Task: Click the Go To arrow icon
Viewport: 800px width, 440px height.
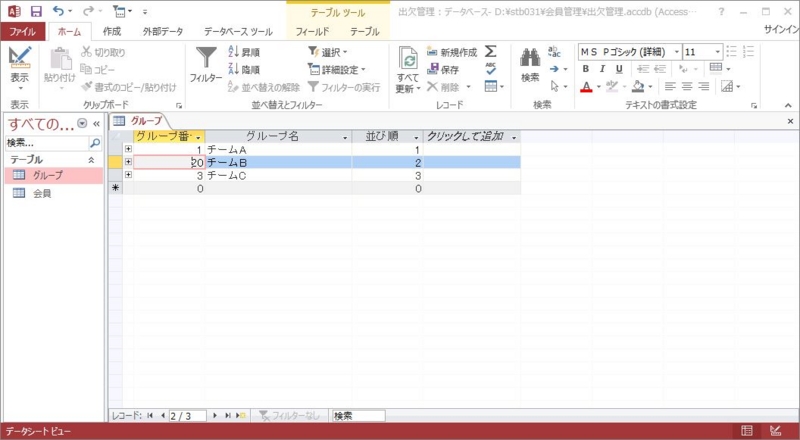Action: (x=555, y=69)
